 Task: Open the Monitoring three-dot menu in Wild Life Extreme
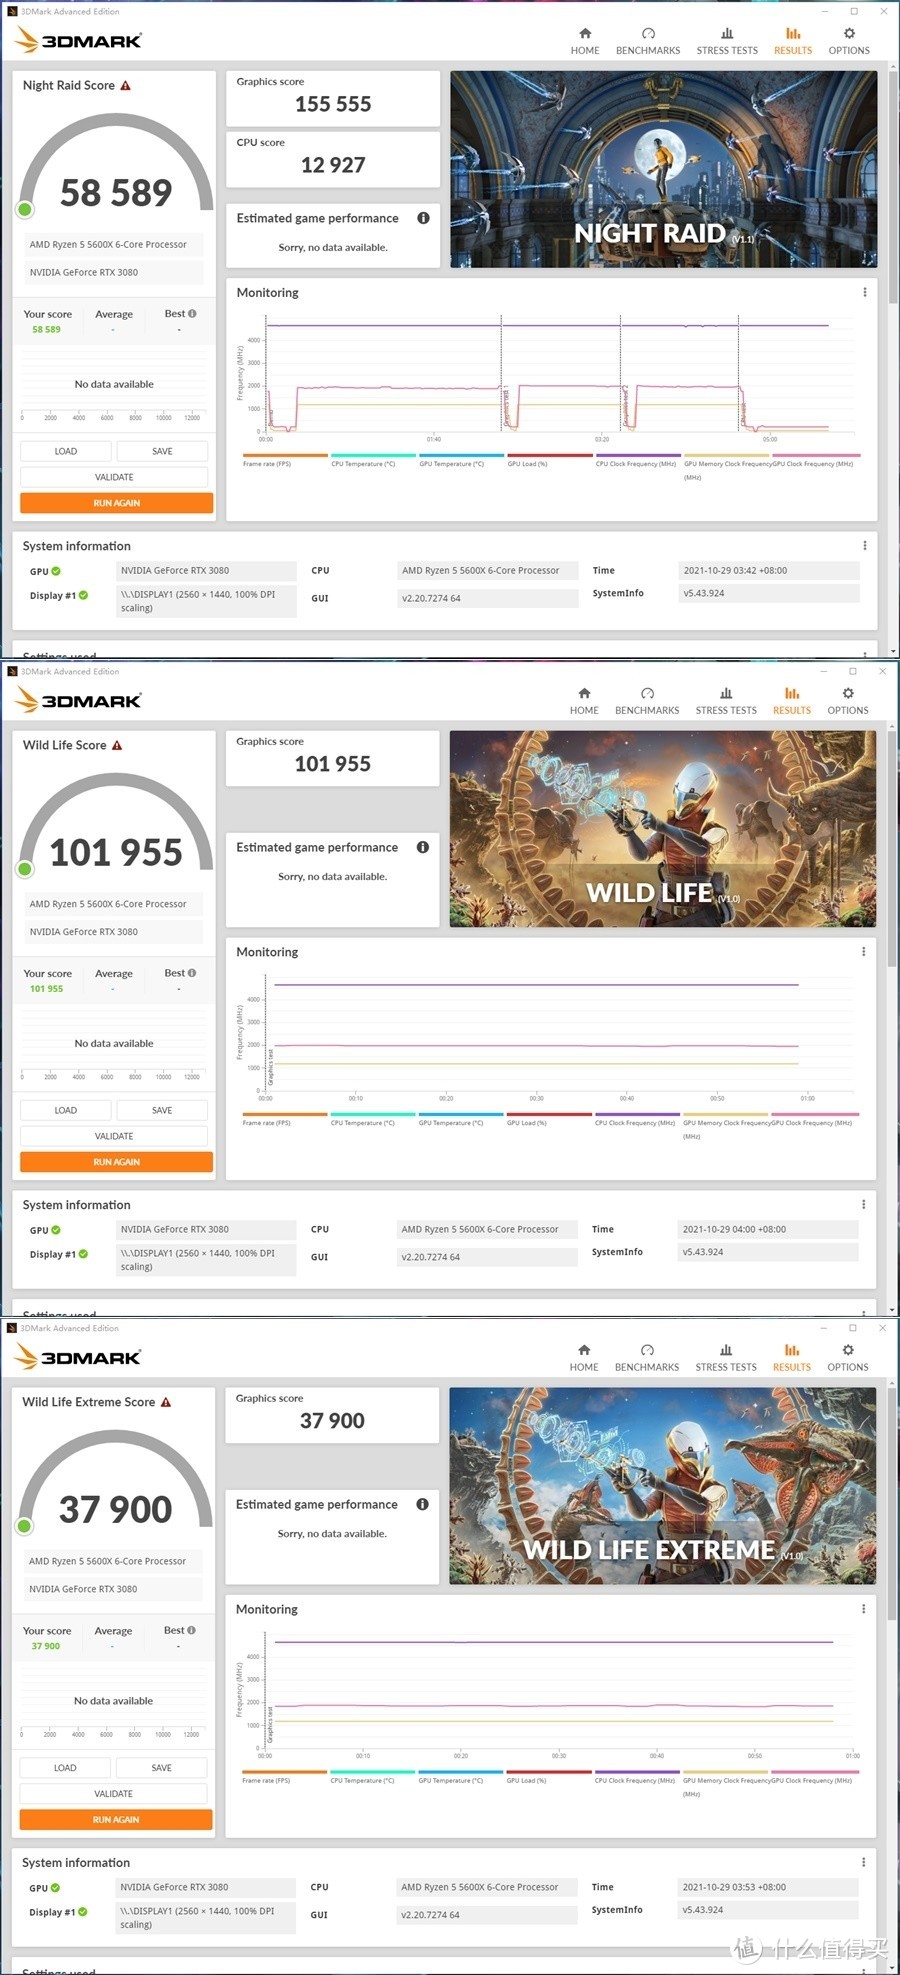pyautogui.click(x=863, y=1609)
